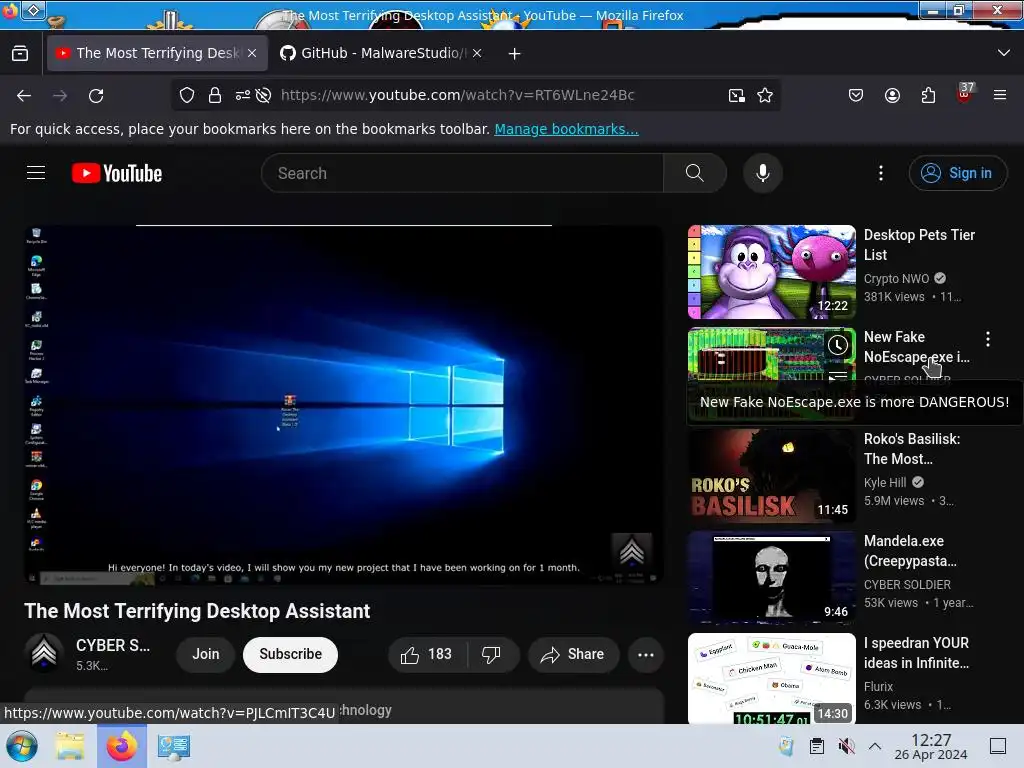Click the Join channel button

pyautogui.click(x=206, y=654)
